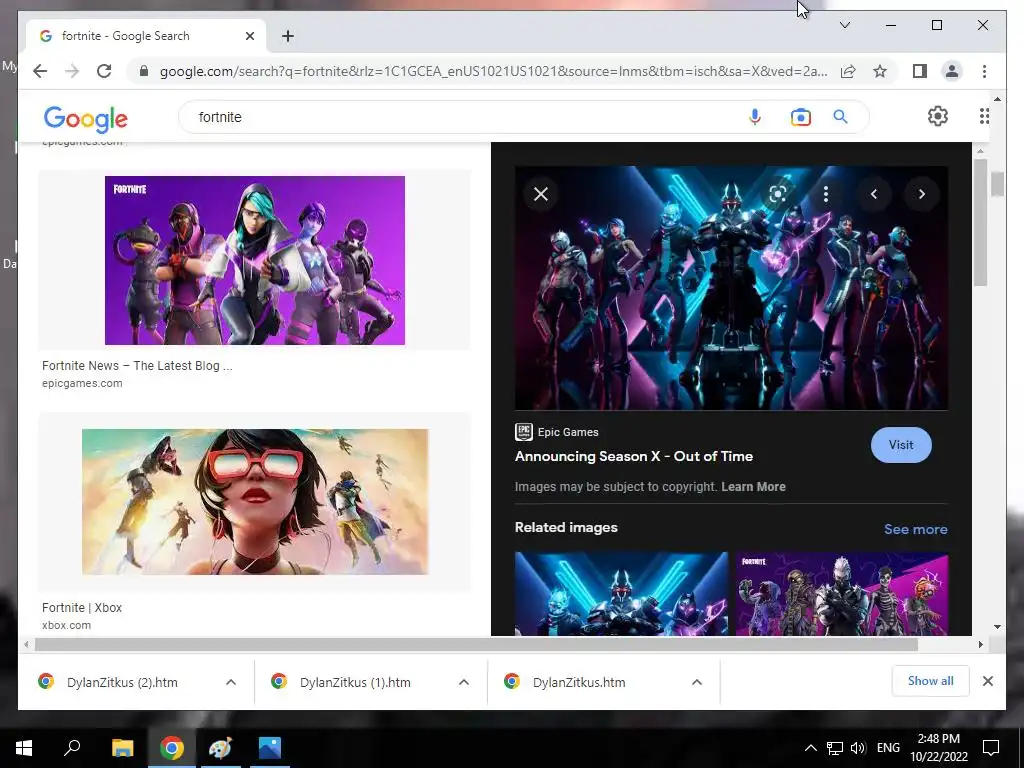Open the Google apps grid
Viewport: 1024px width, 768px height.
click(x=984, y=116)
